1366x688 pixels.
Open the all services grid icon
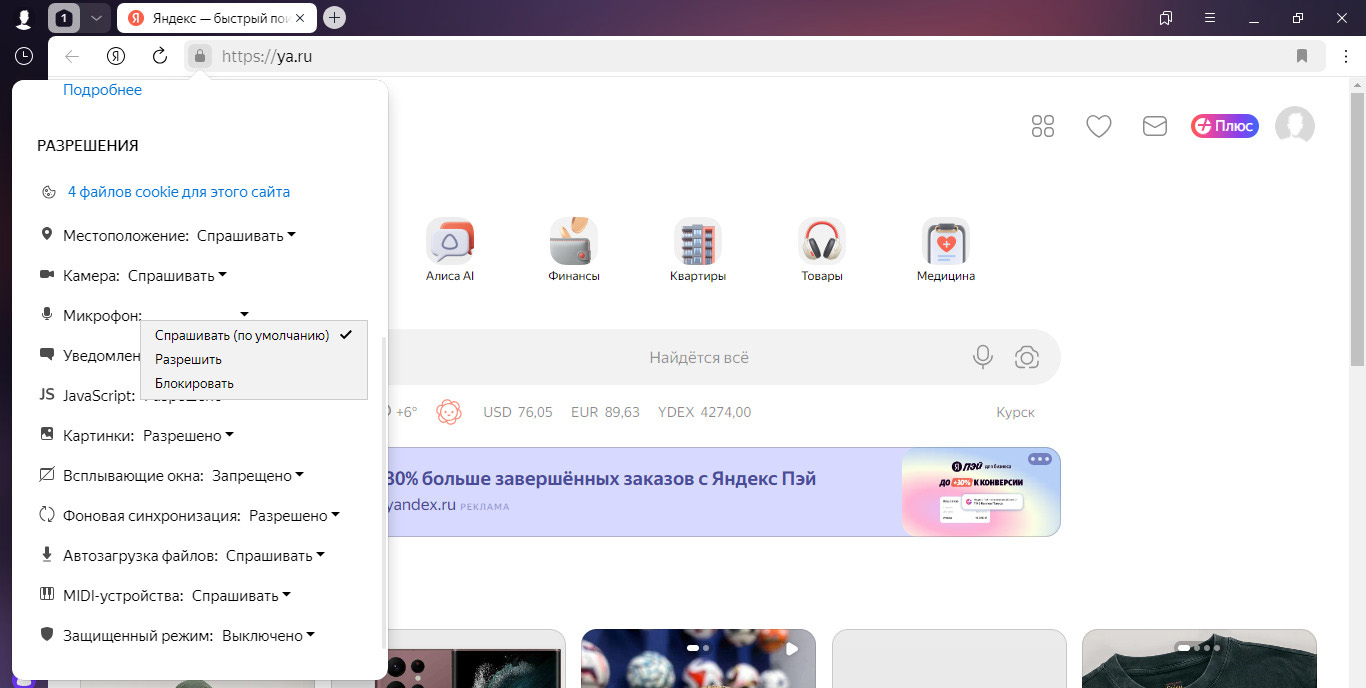[x=1043, y=126]
